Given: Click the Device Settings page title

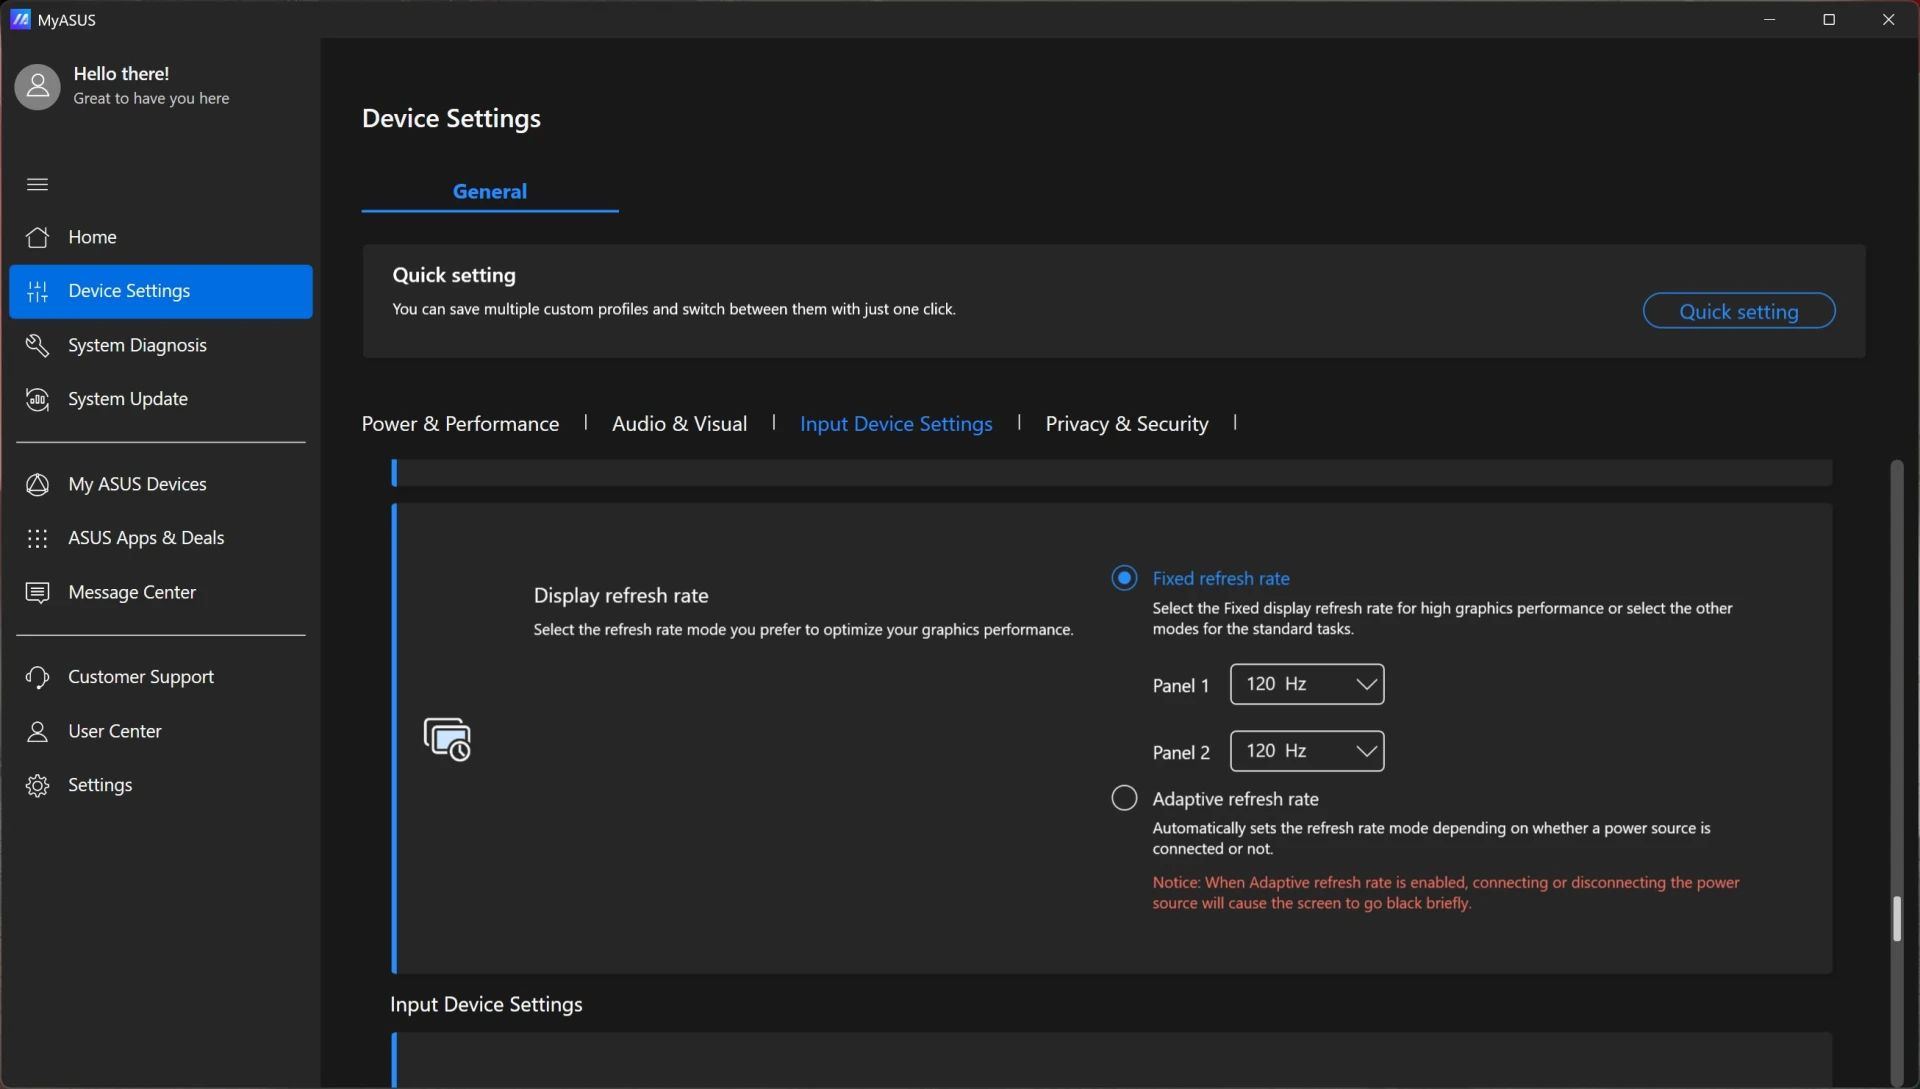Looking at the screenshot, I should (451, 119).
